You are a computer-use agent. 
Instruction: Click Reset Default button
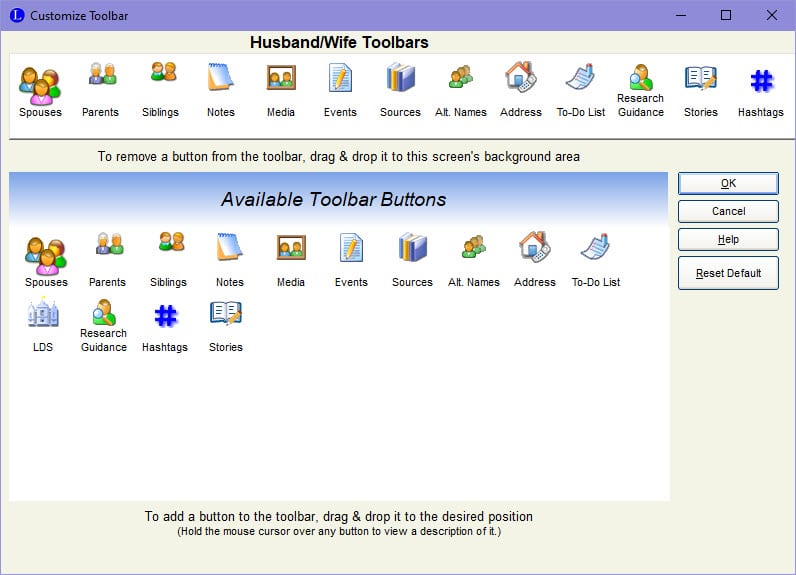point(728,273)
